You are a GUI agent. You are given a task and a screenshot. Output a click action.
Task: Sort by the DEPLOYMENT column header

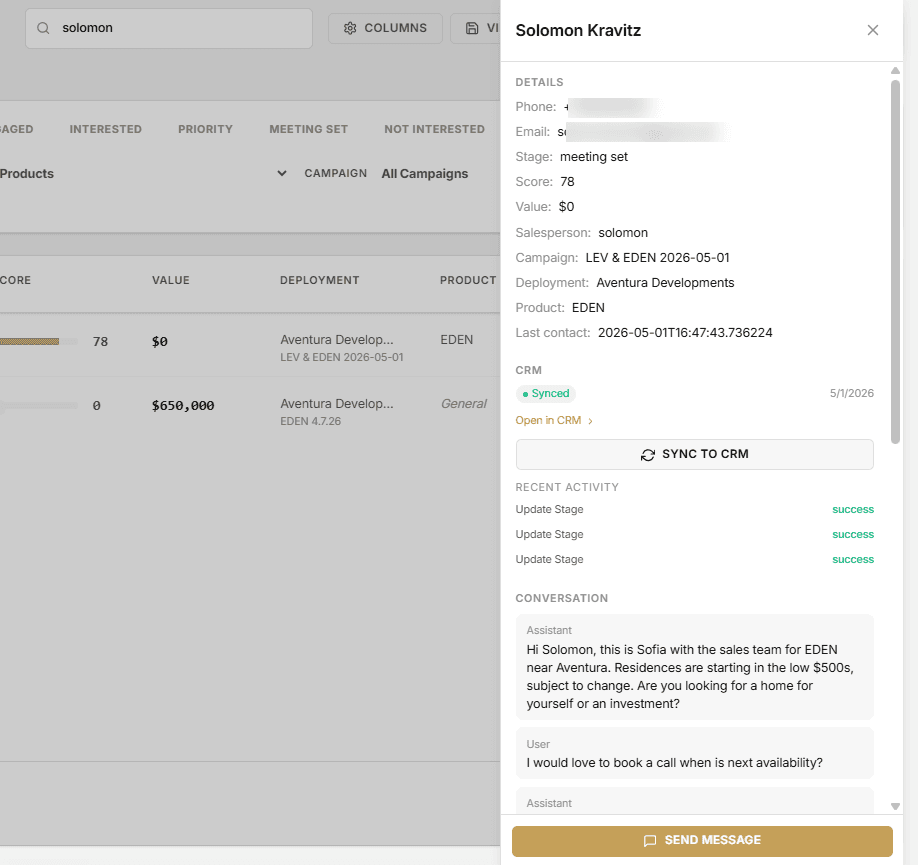pos(320,280)
